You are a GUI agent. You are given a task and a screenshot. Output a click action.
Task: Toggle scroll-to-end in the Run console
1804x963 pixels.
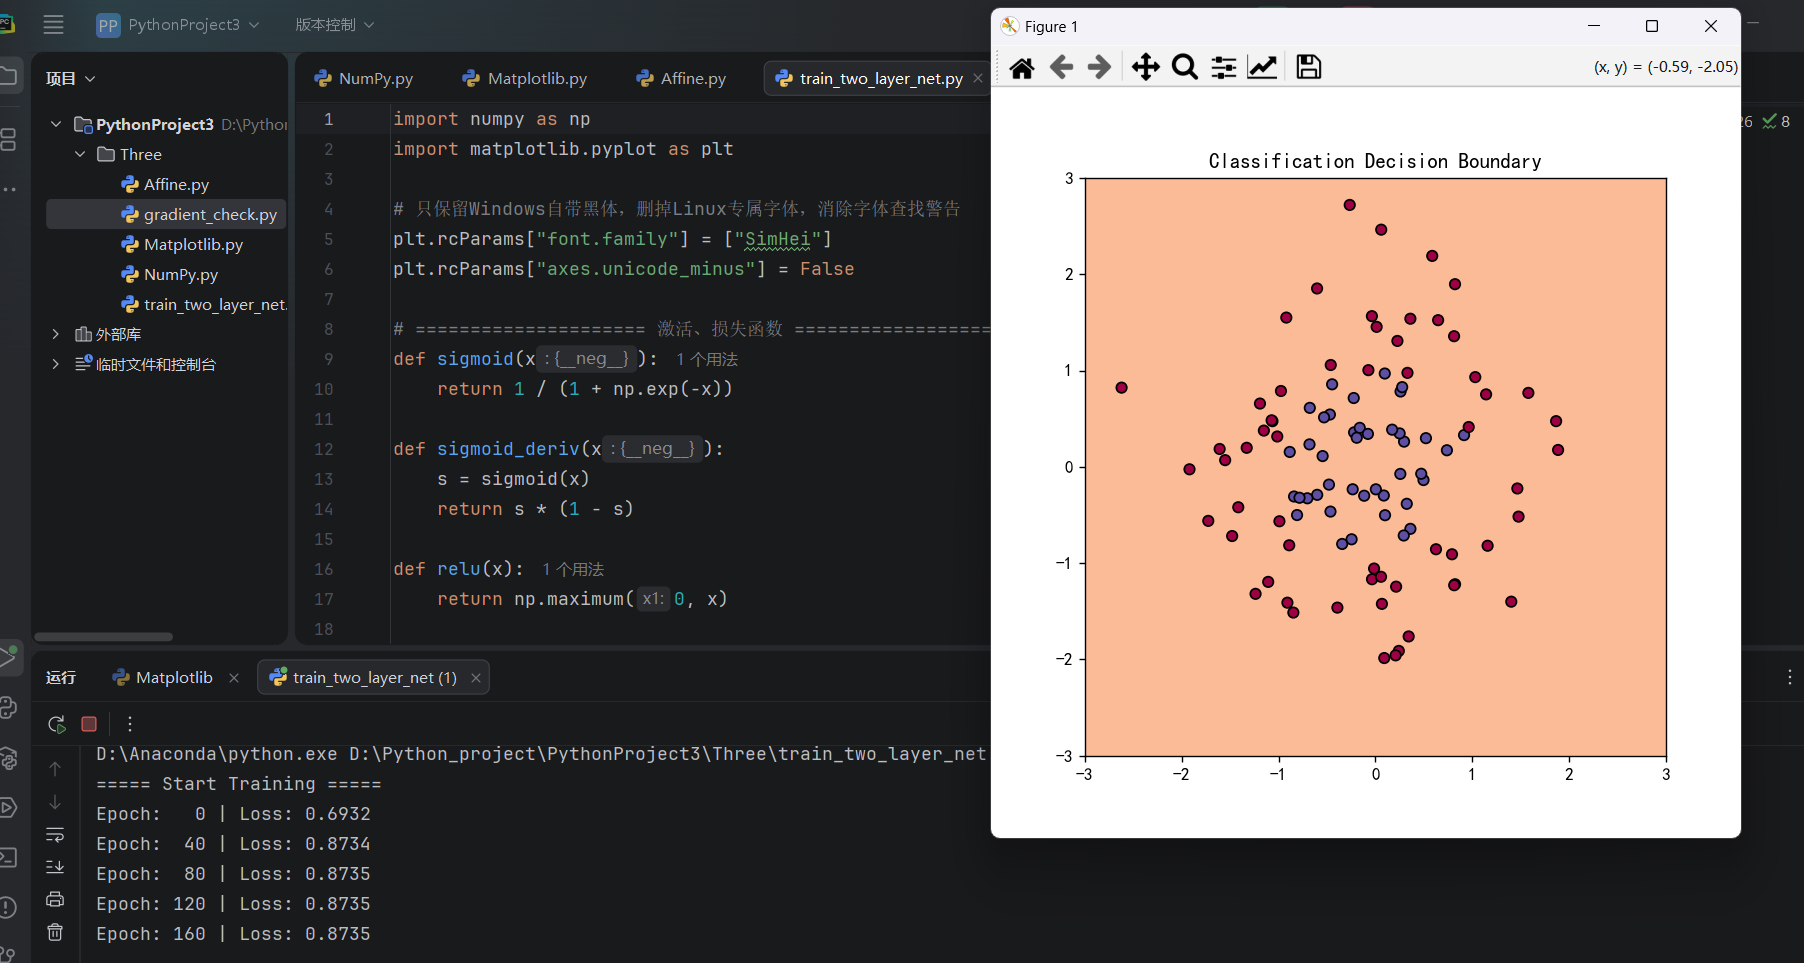coord(55,867)
